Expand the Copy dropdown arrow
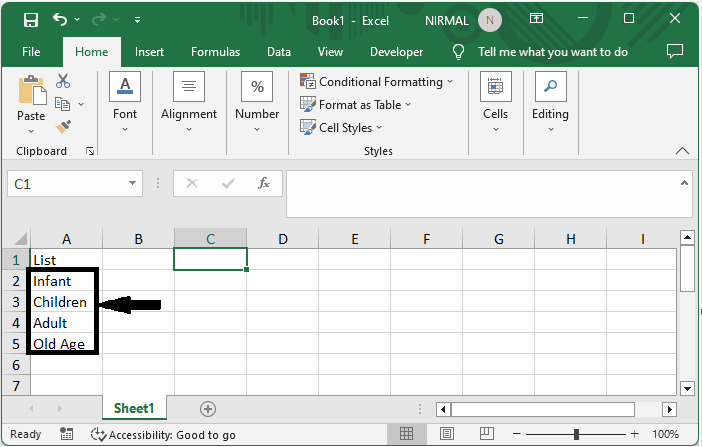The width and height of the screenshot is (702, 447). click(x=81, y=104)
